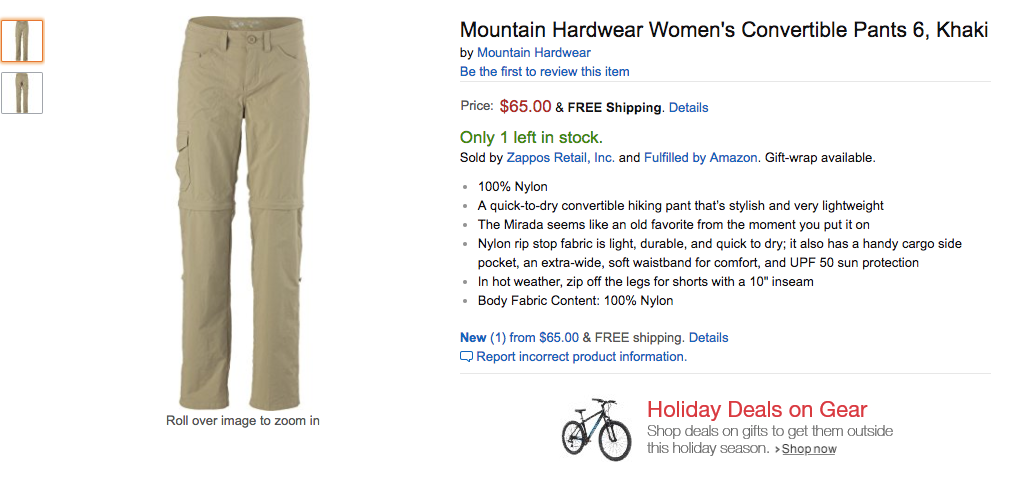Open the 'Fulfilled by Amazon' link

click(x=701, y=157)
